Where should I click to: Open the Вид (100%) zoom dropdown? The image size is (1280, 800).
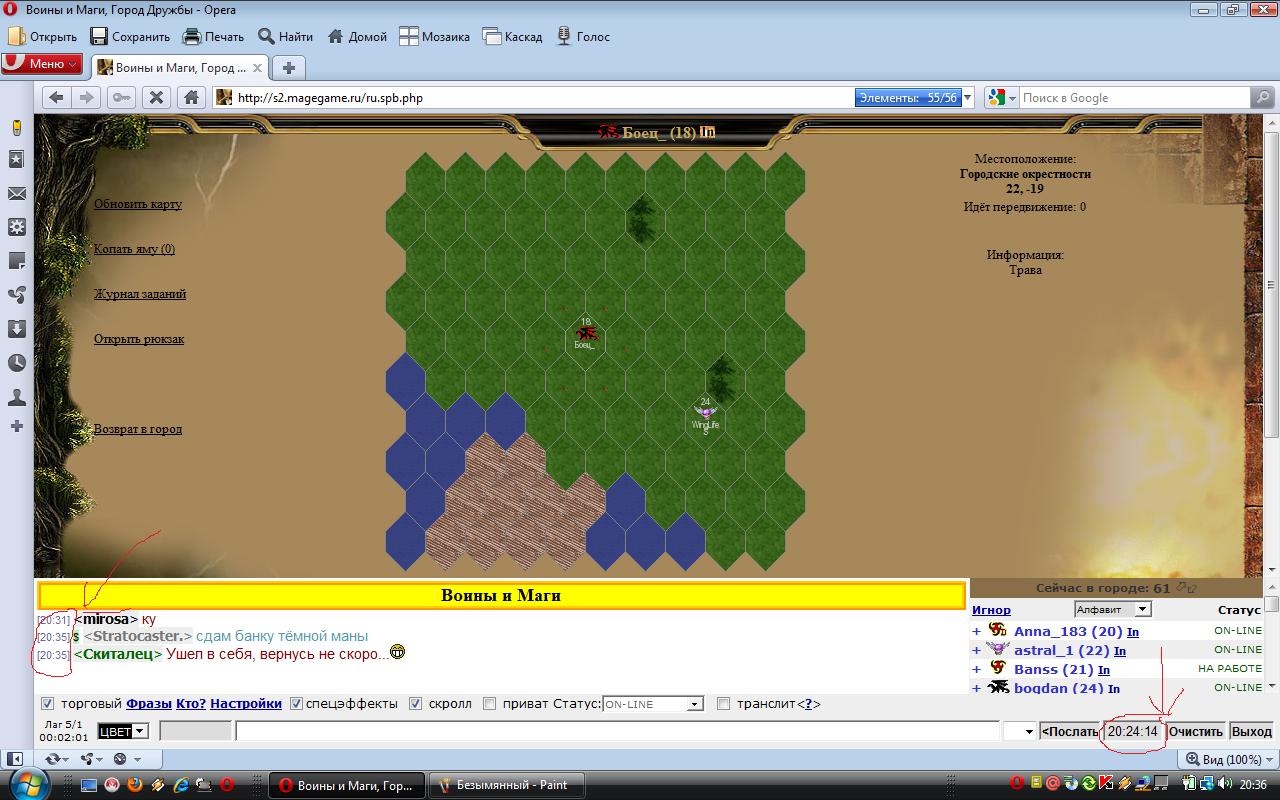point(1226,759)
